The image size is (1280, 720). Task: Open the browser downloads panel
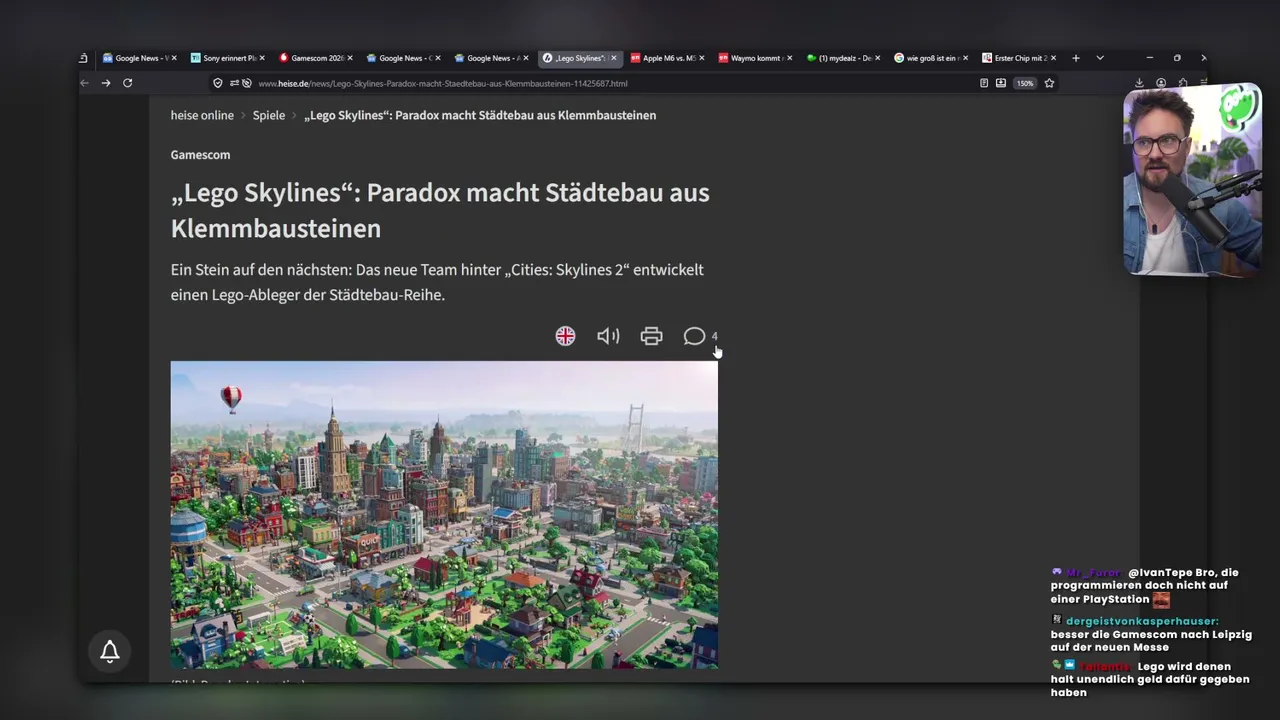coord(1139,83)
